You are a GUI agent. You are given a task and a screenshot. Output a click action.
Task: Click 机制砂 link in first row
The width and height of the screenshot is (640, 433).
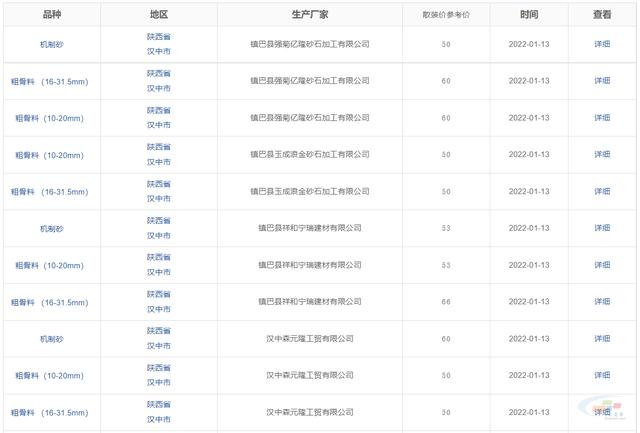click(52, 44)
